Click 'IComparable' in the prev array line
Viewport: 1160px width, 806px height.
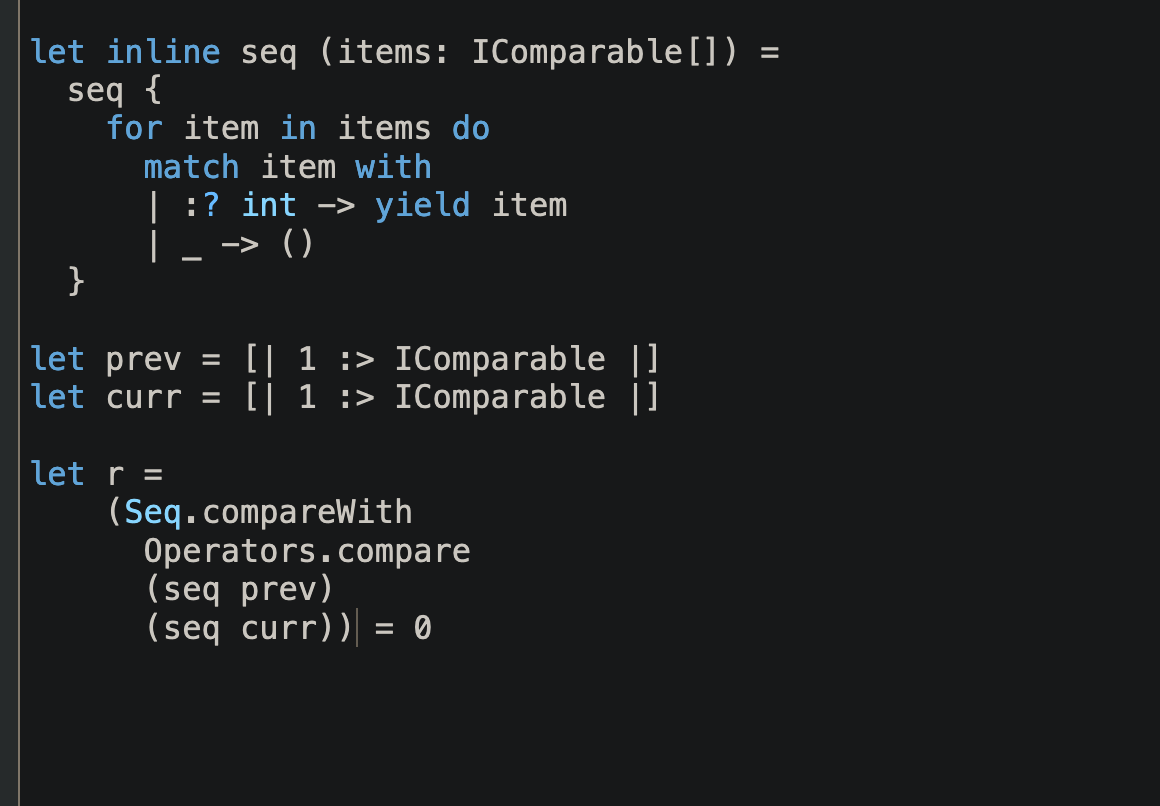pyautogui.click(x=500, y=359)
